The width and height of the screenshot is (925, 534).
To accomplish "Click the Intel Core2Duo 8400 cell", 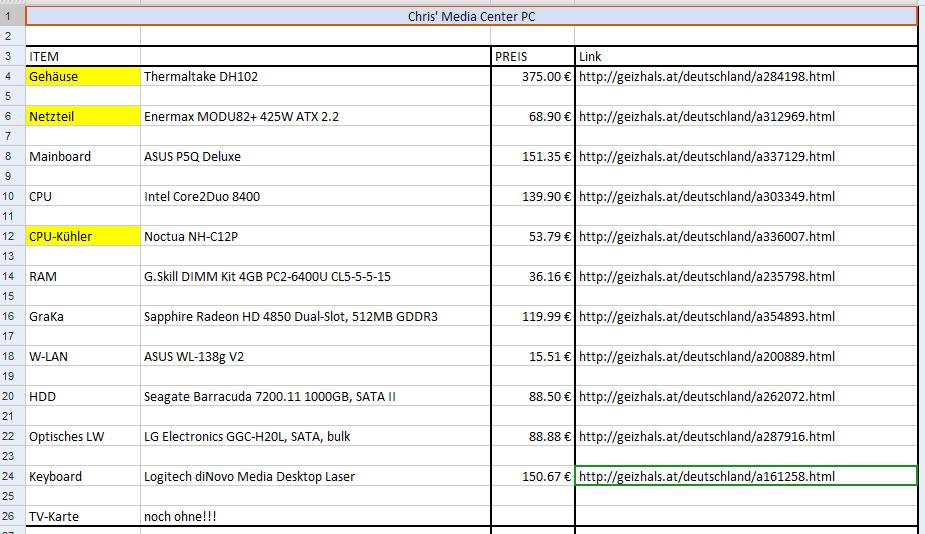I will [x=316, y=196].
